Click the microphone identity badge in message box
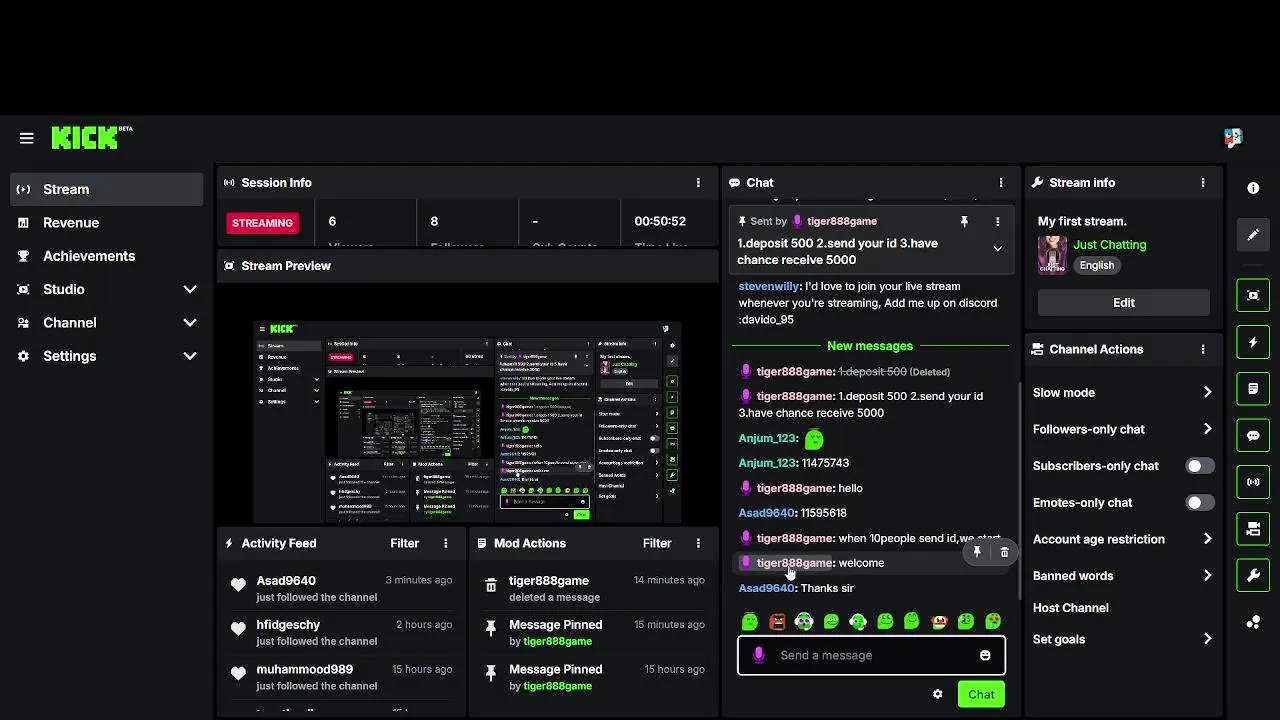The image size is (1280, 720). point(759,655)
